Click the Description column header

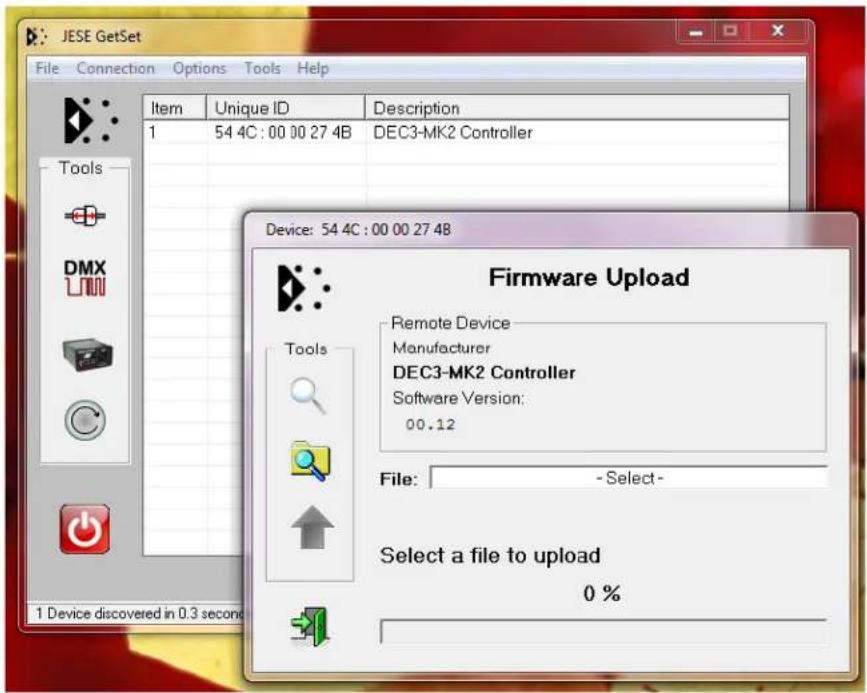tap(577, 108)
